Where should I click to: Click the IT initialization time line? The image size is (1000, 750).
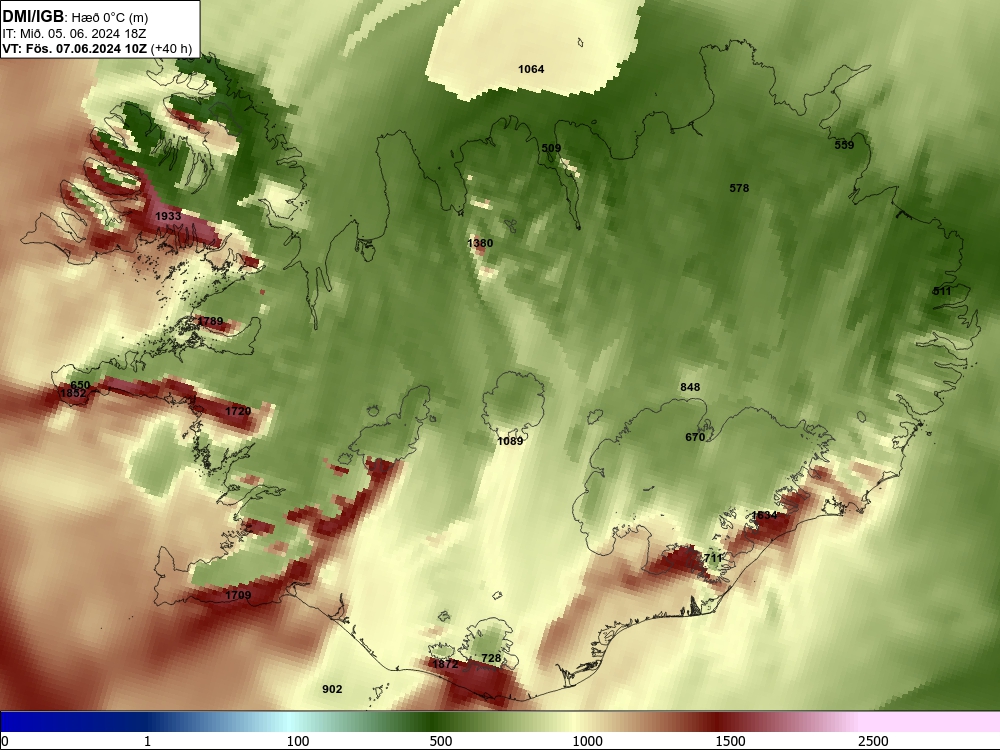(x=74, y=34)
